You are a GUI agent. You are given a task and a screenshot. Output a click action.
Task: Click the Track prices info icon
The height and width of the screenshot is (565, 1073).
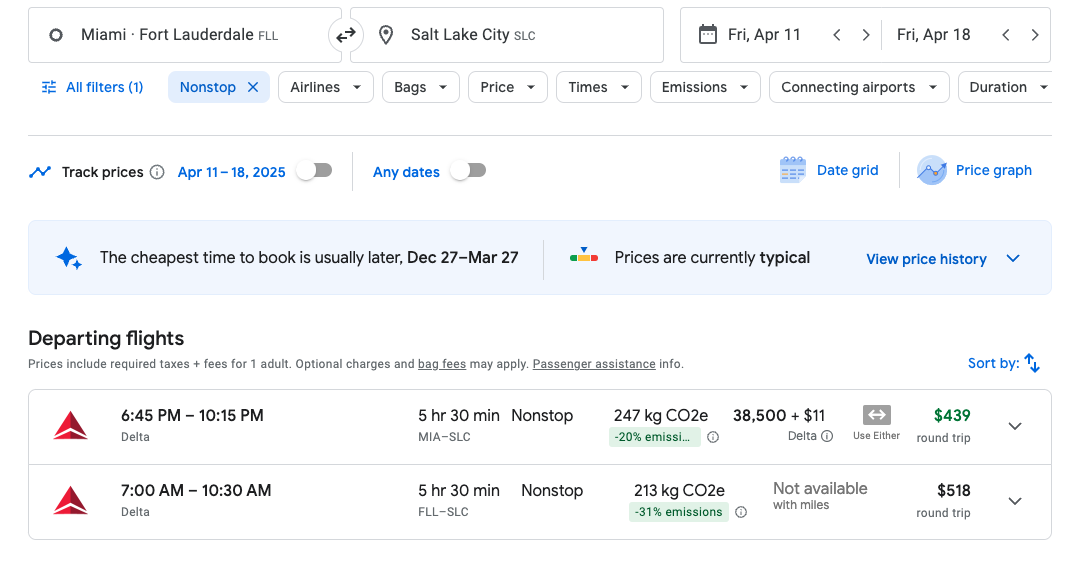(157, 172)
